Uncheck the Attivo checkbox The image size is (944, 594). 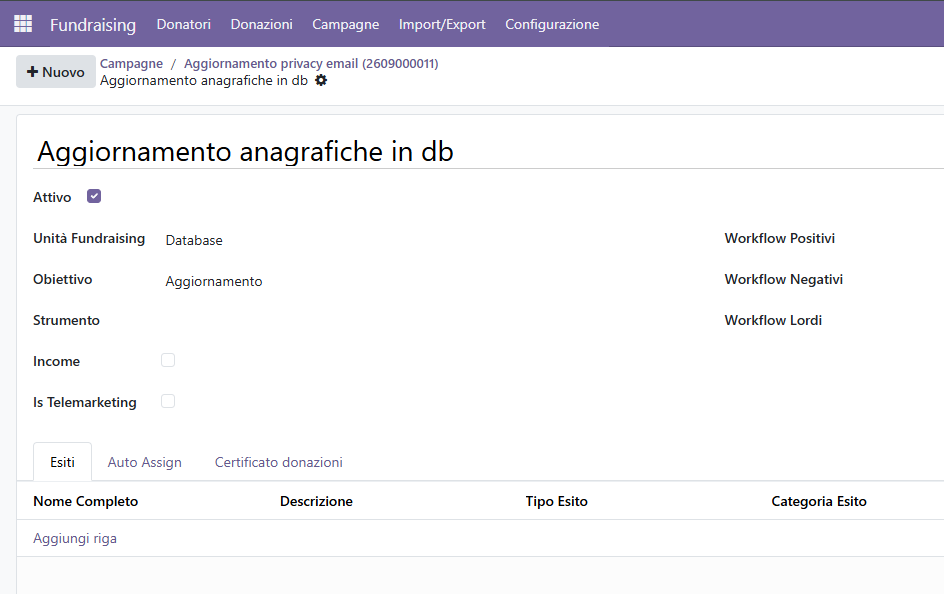click(x=94, y=196)
